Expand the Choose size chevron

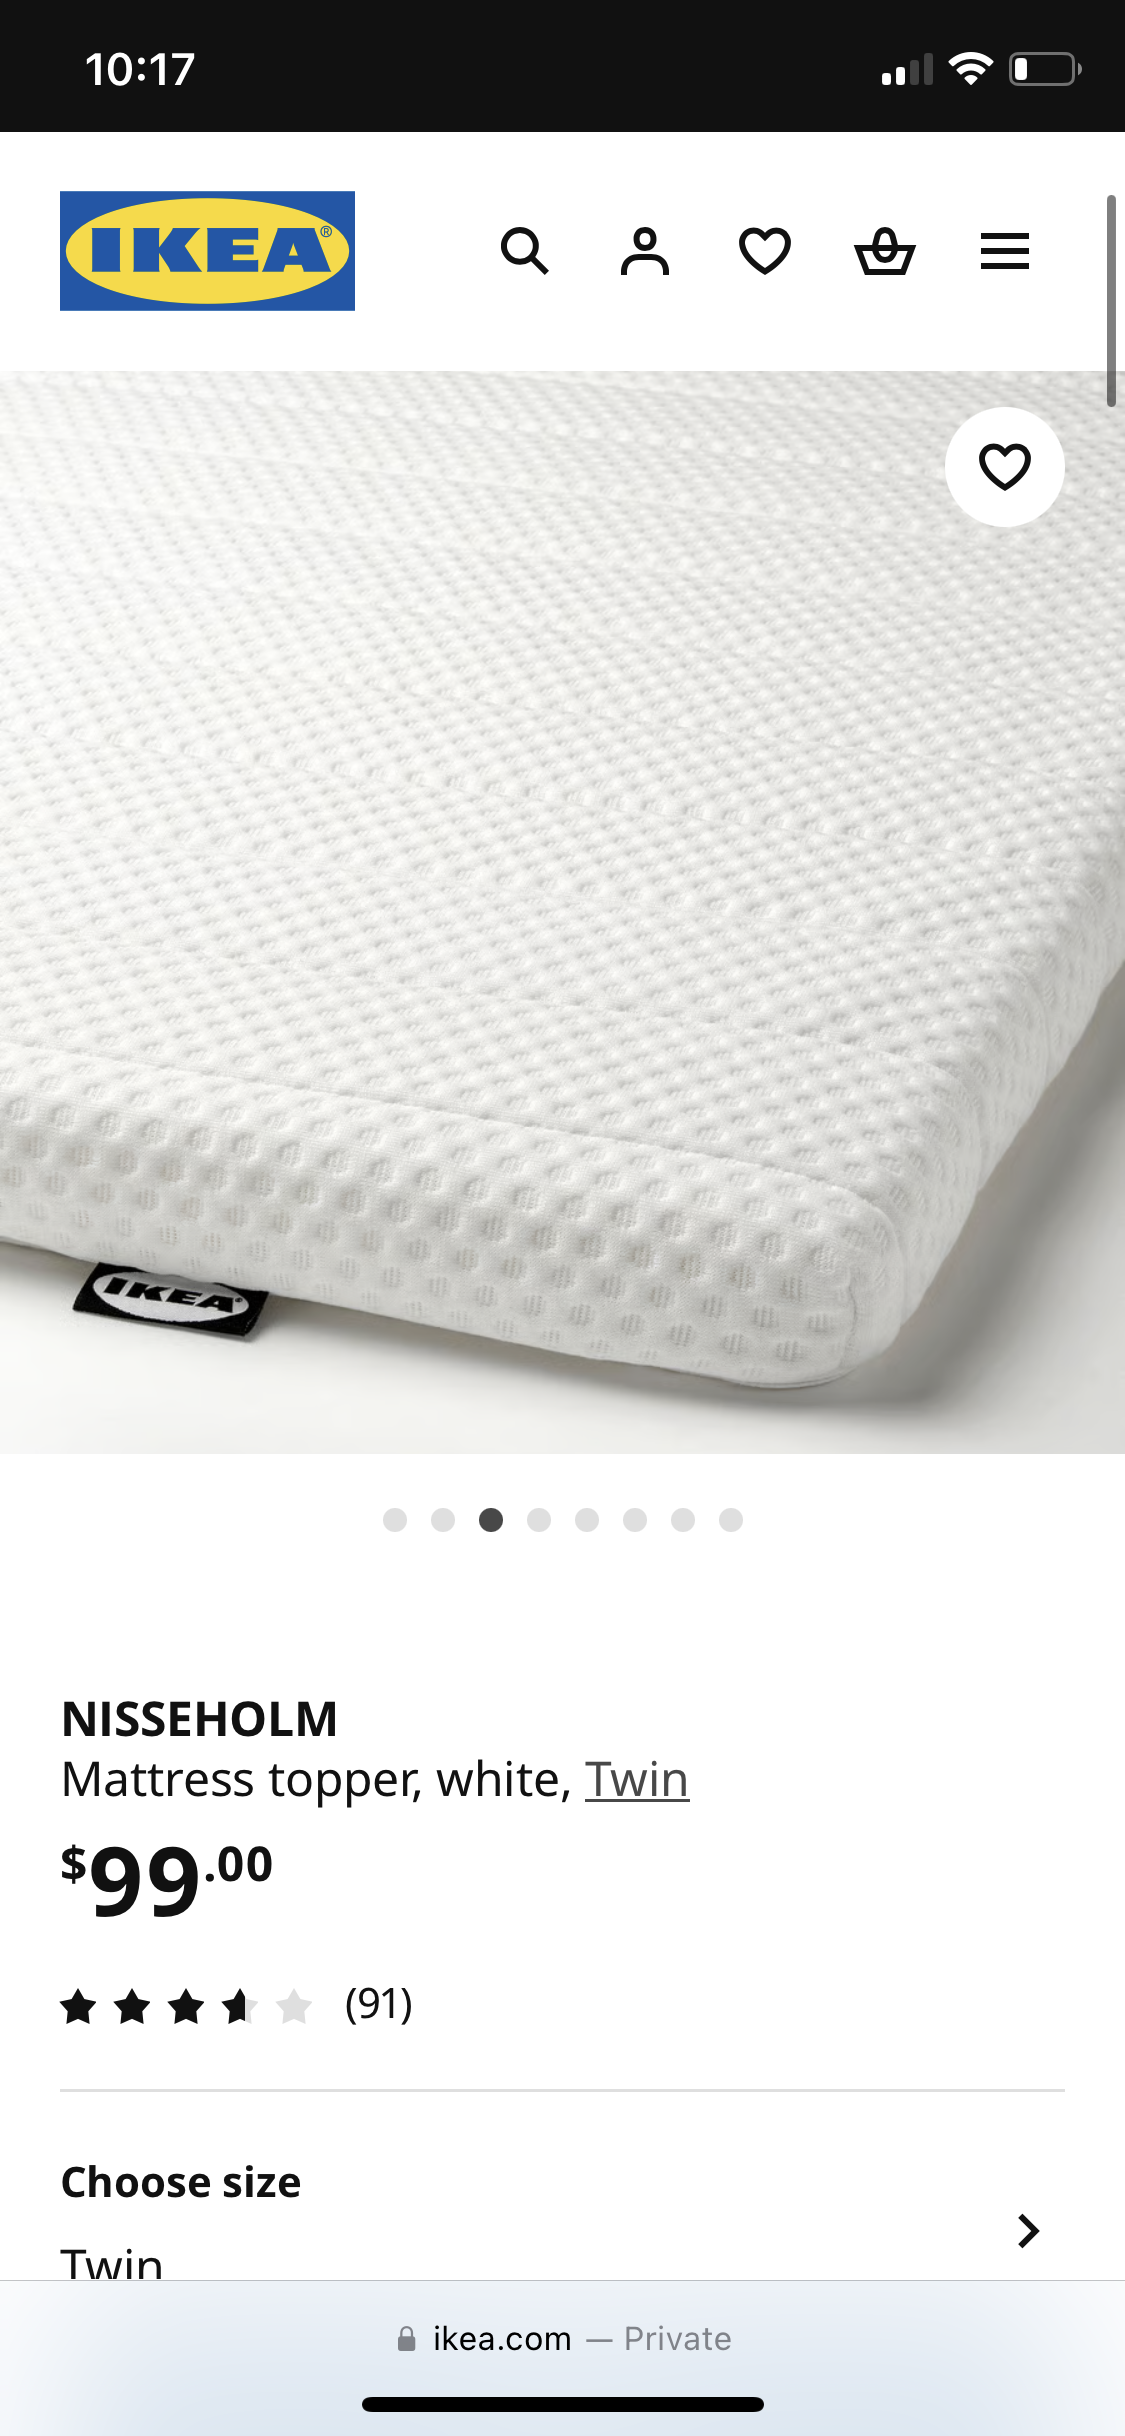pyautogui.click(x=1028, y=2231)
